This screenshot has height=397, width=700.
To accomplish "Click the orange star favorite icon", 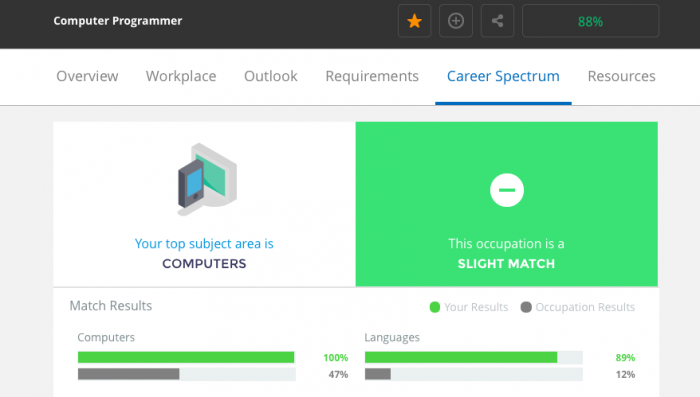I will click(414, 21).
